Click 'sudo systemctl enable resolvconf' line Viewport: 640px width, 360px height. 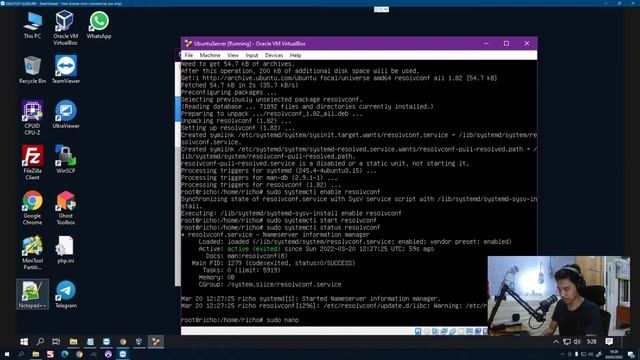tap(280, 192)
